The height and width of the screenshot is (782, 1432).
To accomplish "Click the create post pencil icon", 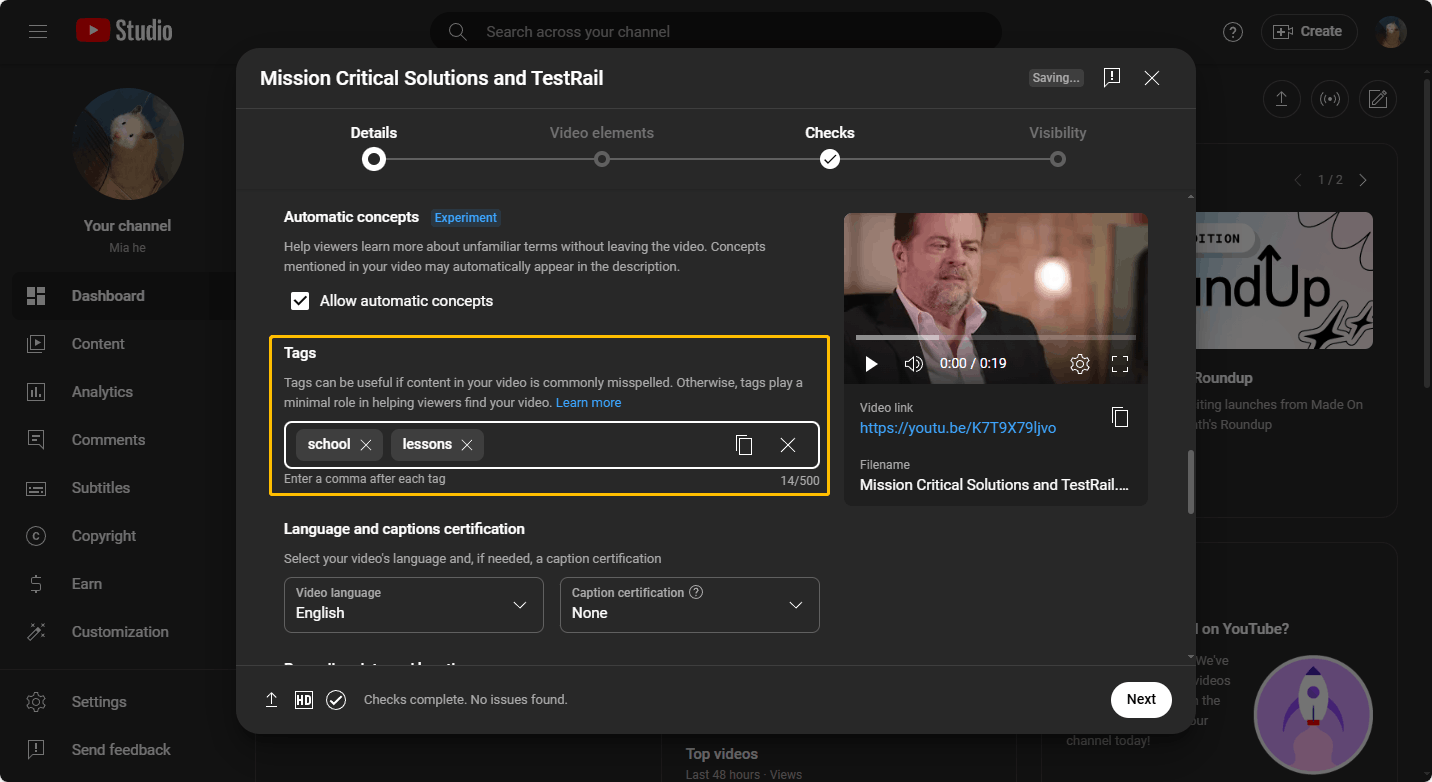I will [x=1378, y=98].
